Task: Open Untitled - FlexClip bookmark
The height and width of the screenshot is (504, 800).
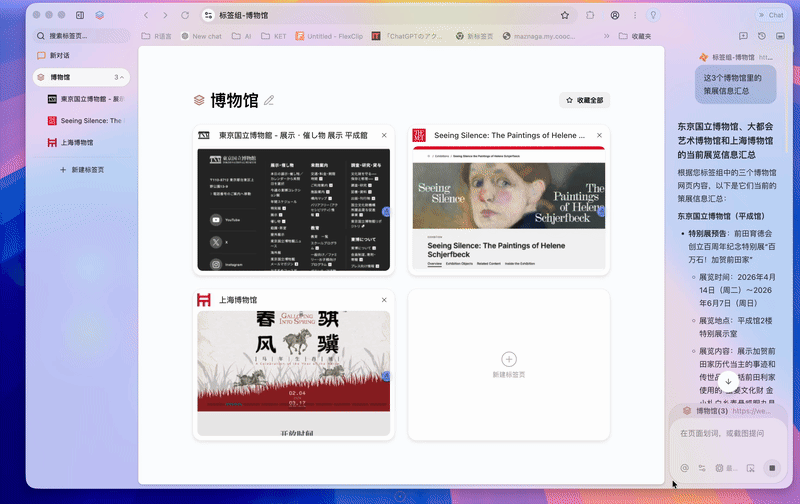Action: pyautogui.click(x=329, y=36)
